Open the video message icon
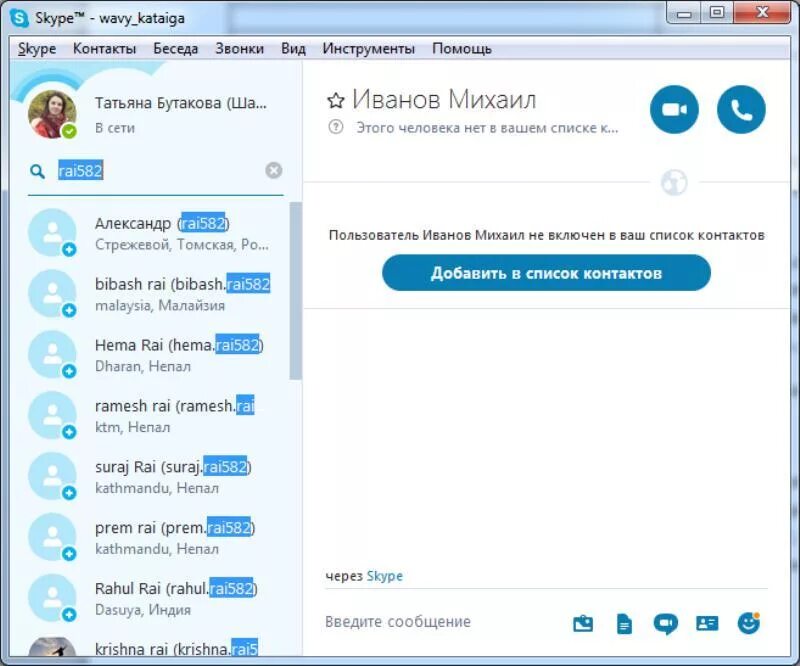The width and height of the screenshot is (800, 666). pyautogui.click(x=665, y=624)
